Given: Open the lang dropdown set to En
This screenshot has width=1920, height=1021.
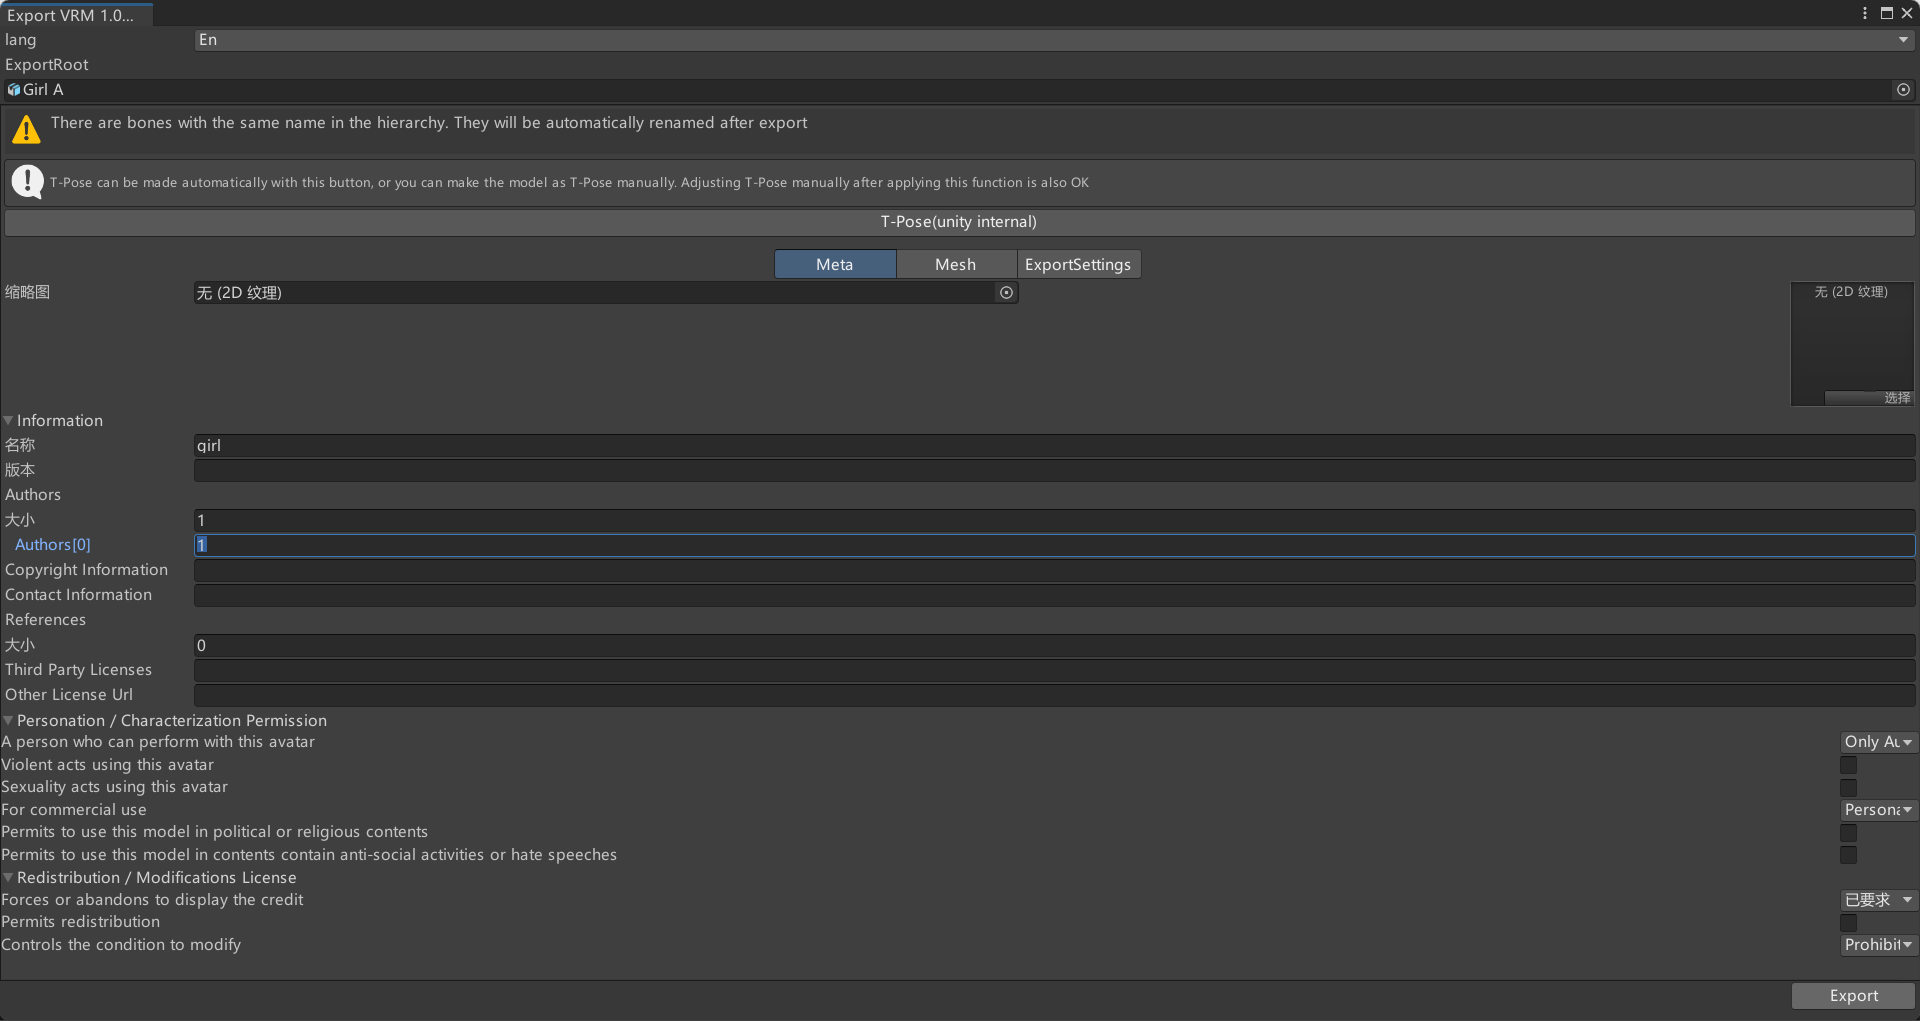Looking at the screenshot, I should coord(1054,40).
